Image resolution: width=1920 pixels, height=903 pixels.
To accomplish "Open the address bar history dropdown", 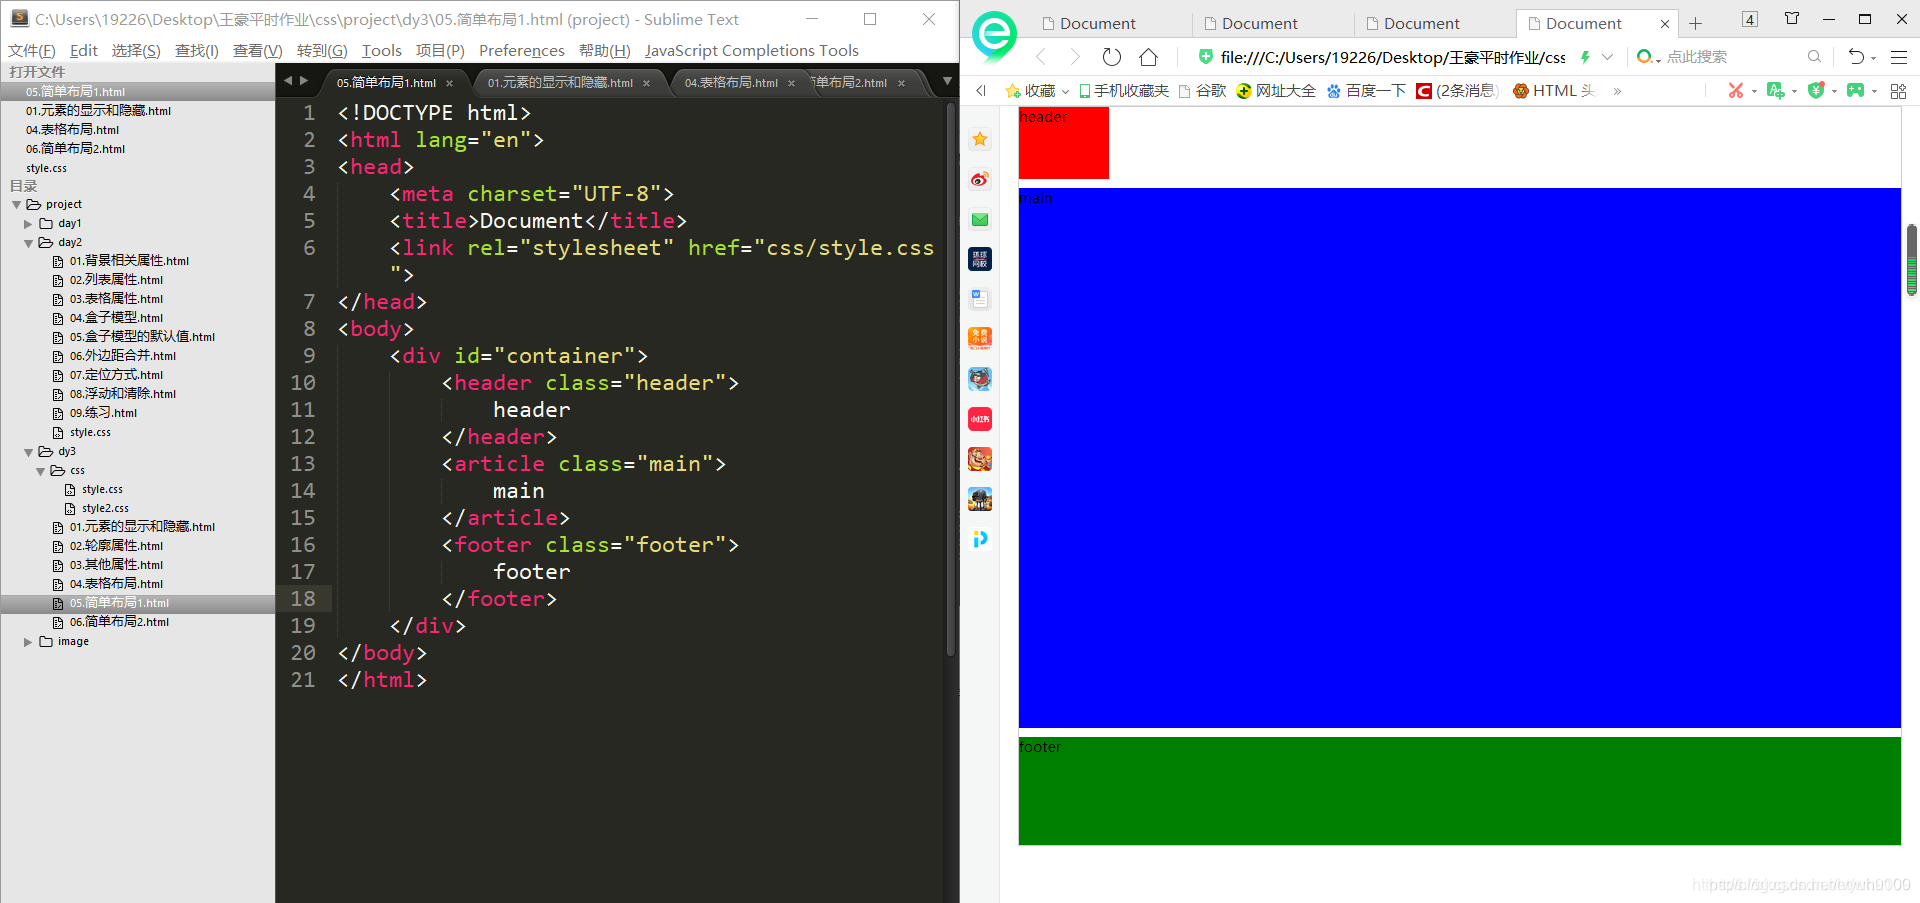I will (x=1607, y=57).
